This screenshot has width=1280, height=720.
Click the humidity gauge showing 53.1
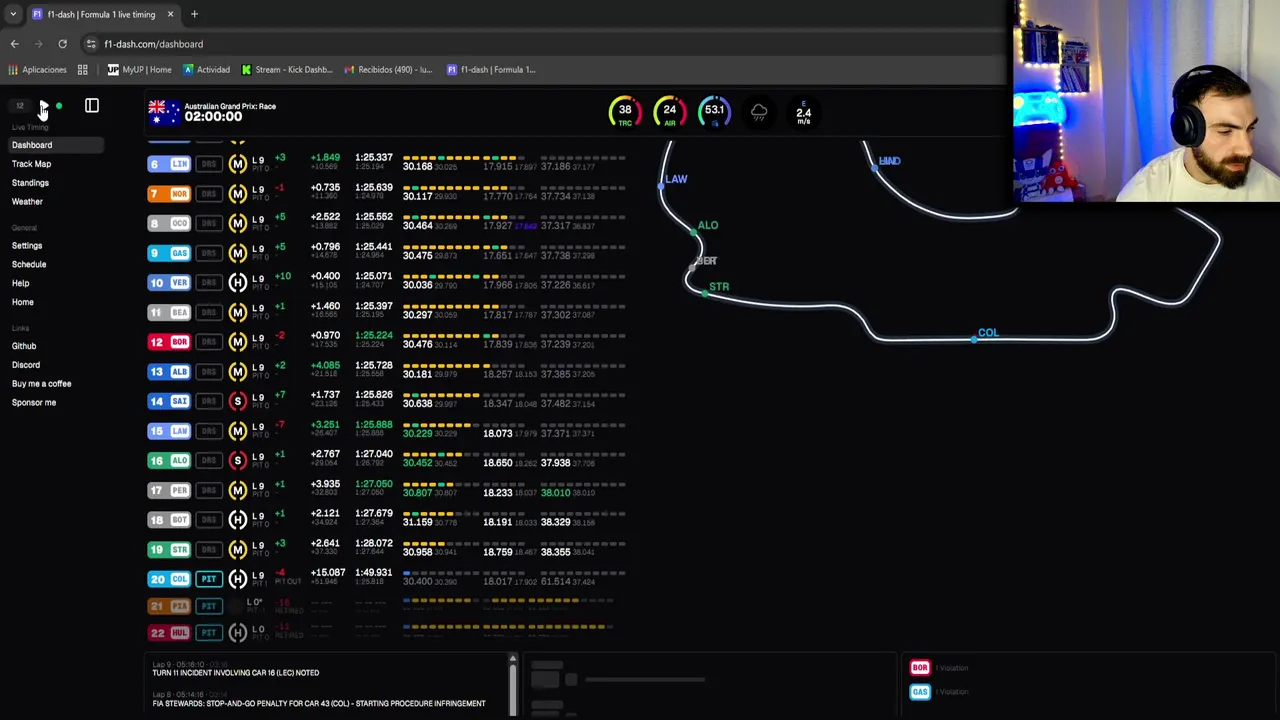(714, 112)
